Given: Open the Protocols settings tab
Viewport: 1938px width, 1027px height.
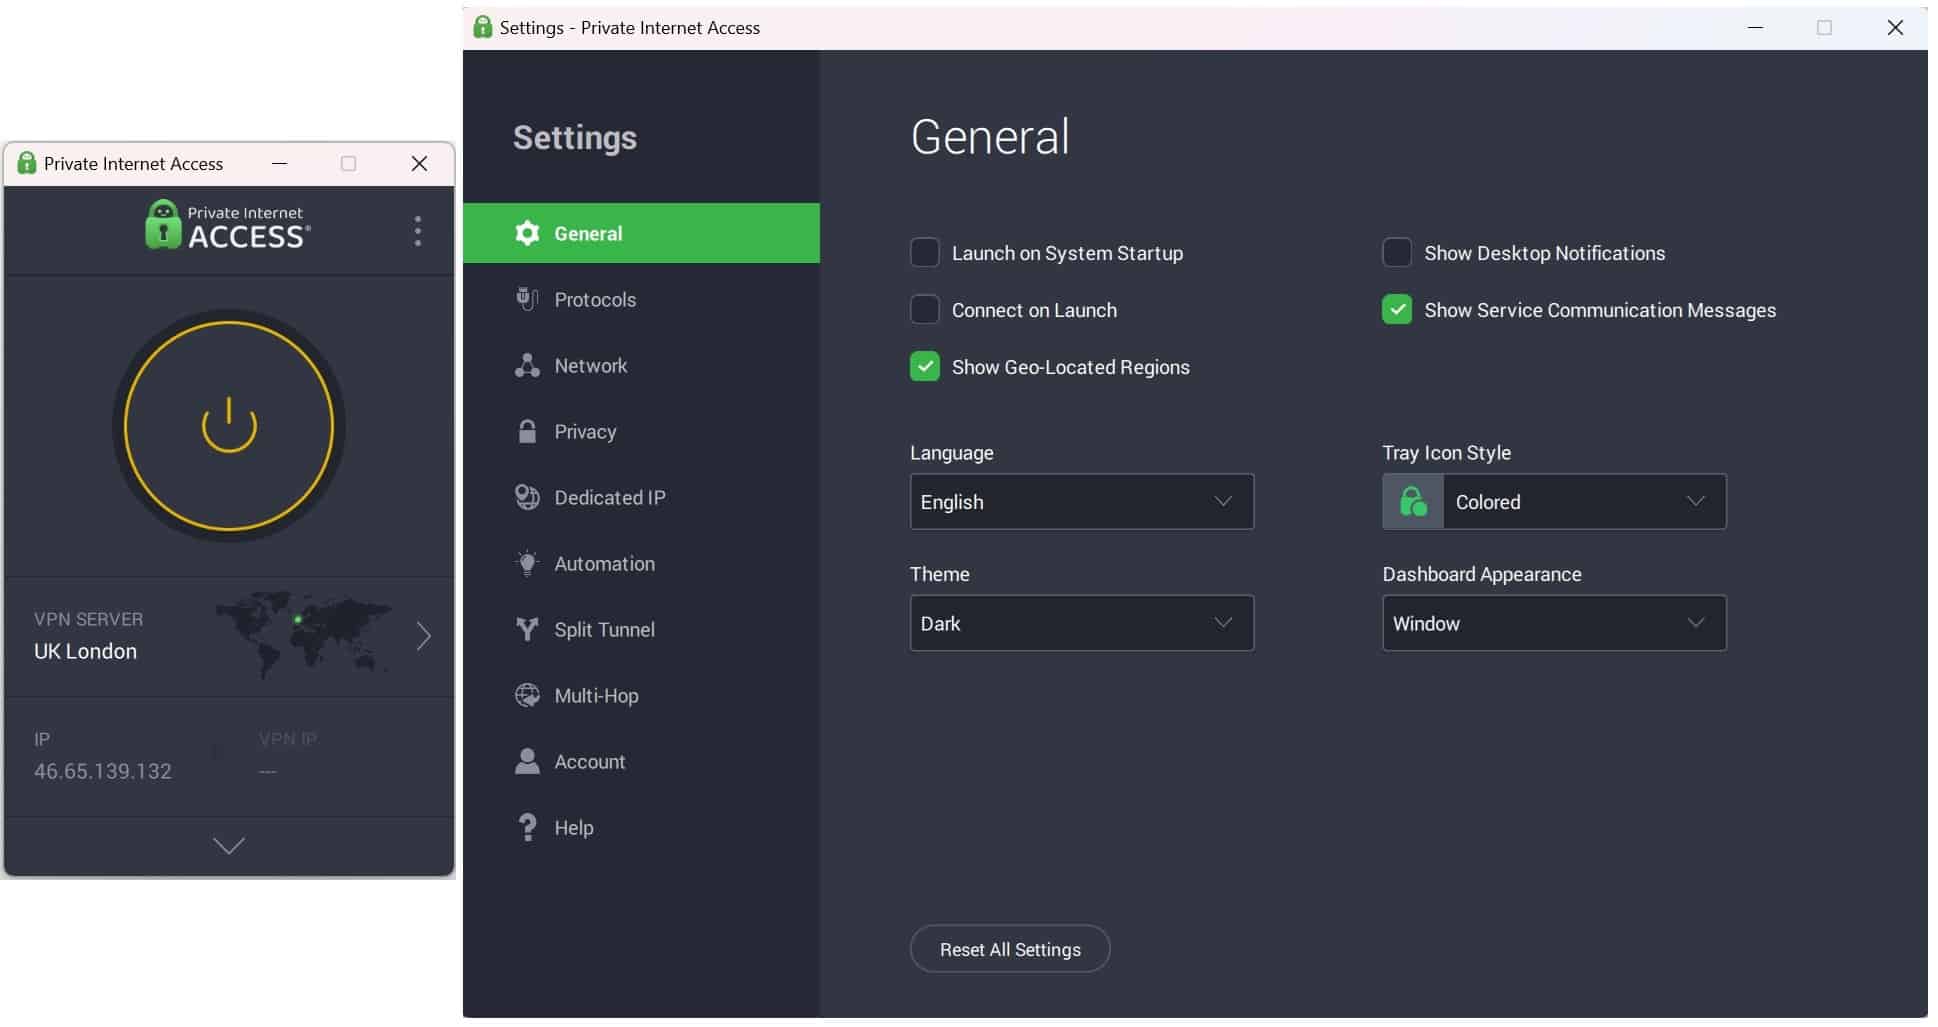Looking at the screenshot, I should (x=641, y=299).
